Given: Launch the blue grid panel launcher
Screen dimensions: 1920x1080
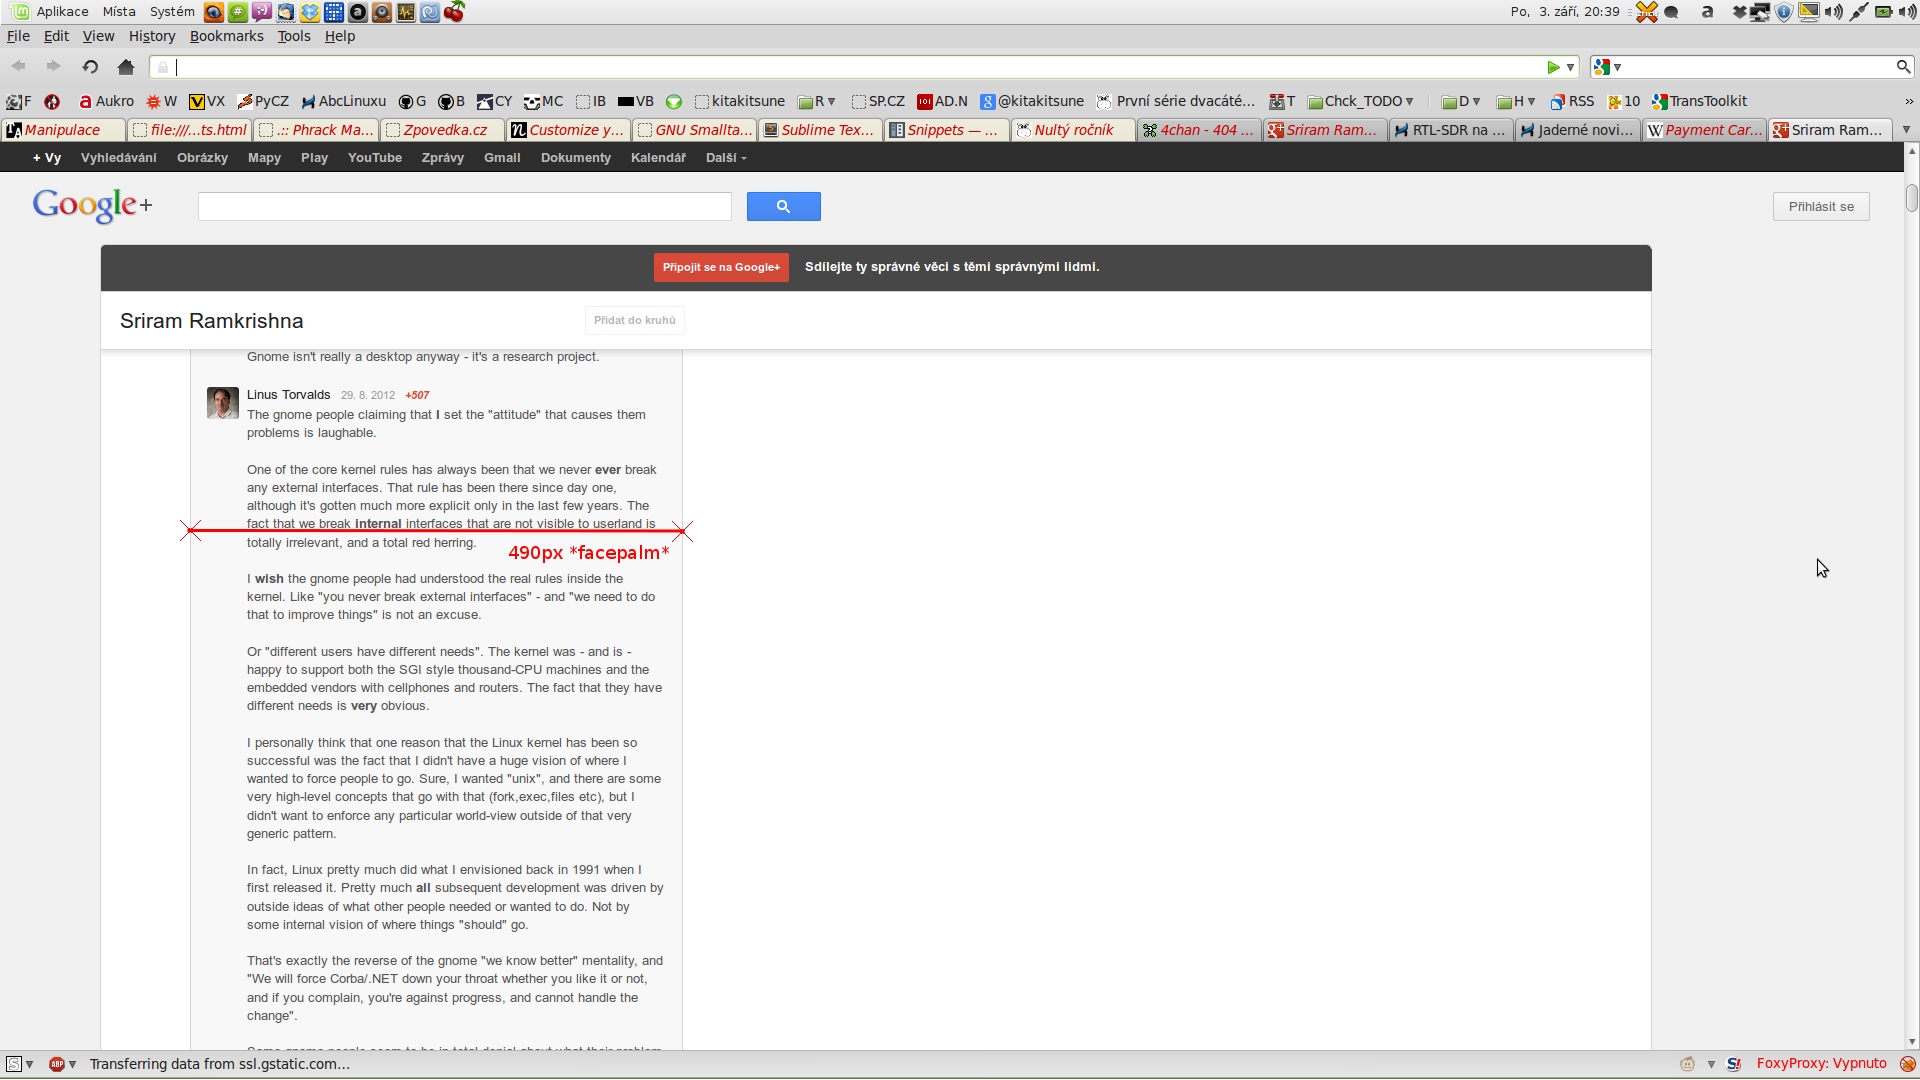Looking at the screenshot, I should pos(334,12).
